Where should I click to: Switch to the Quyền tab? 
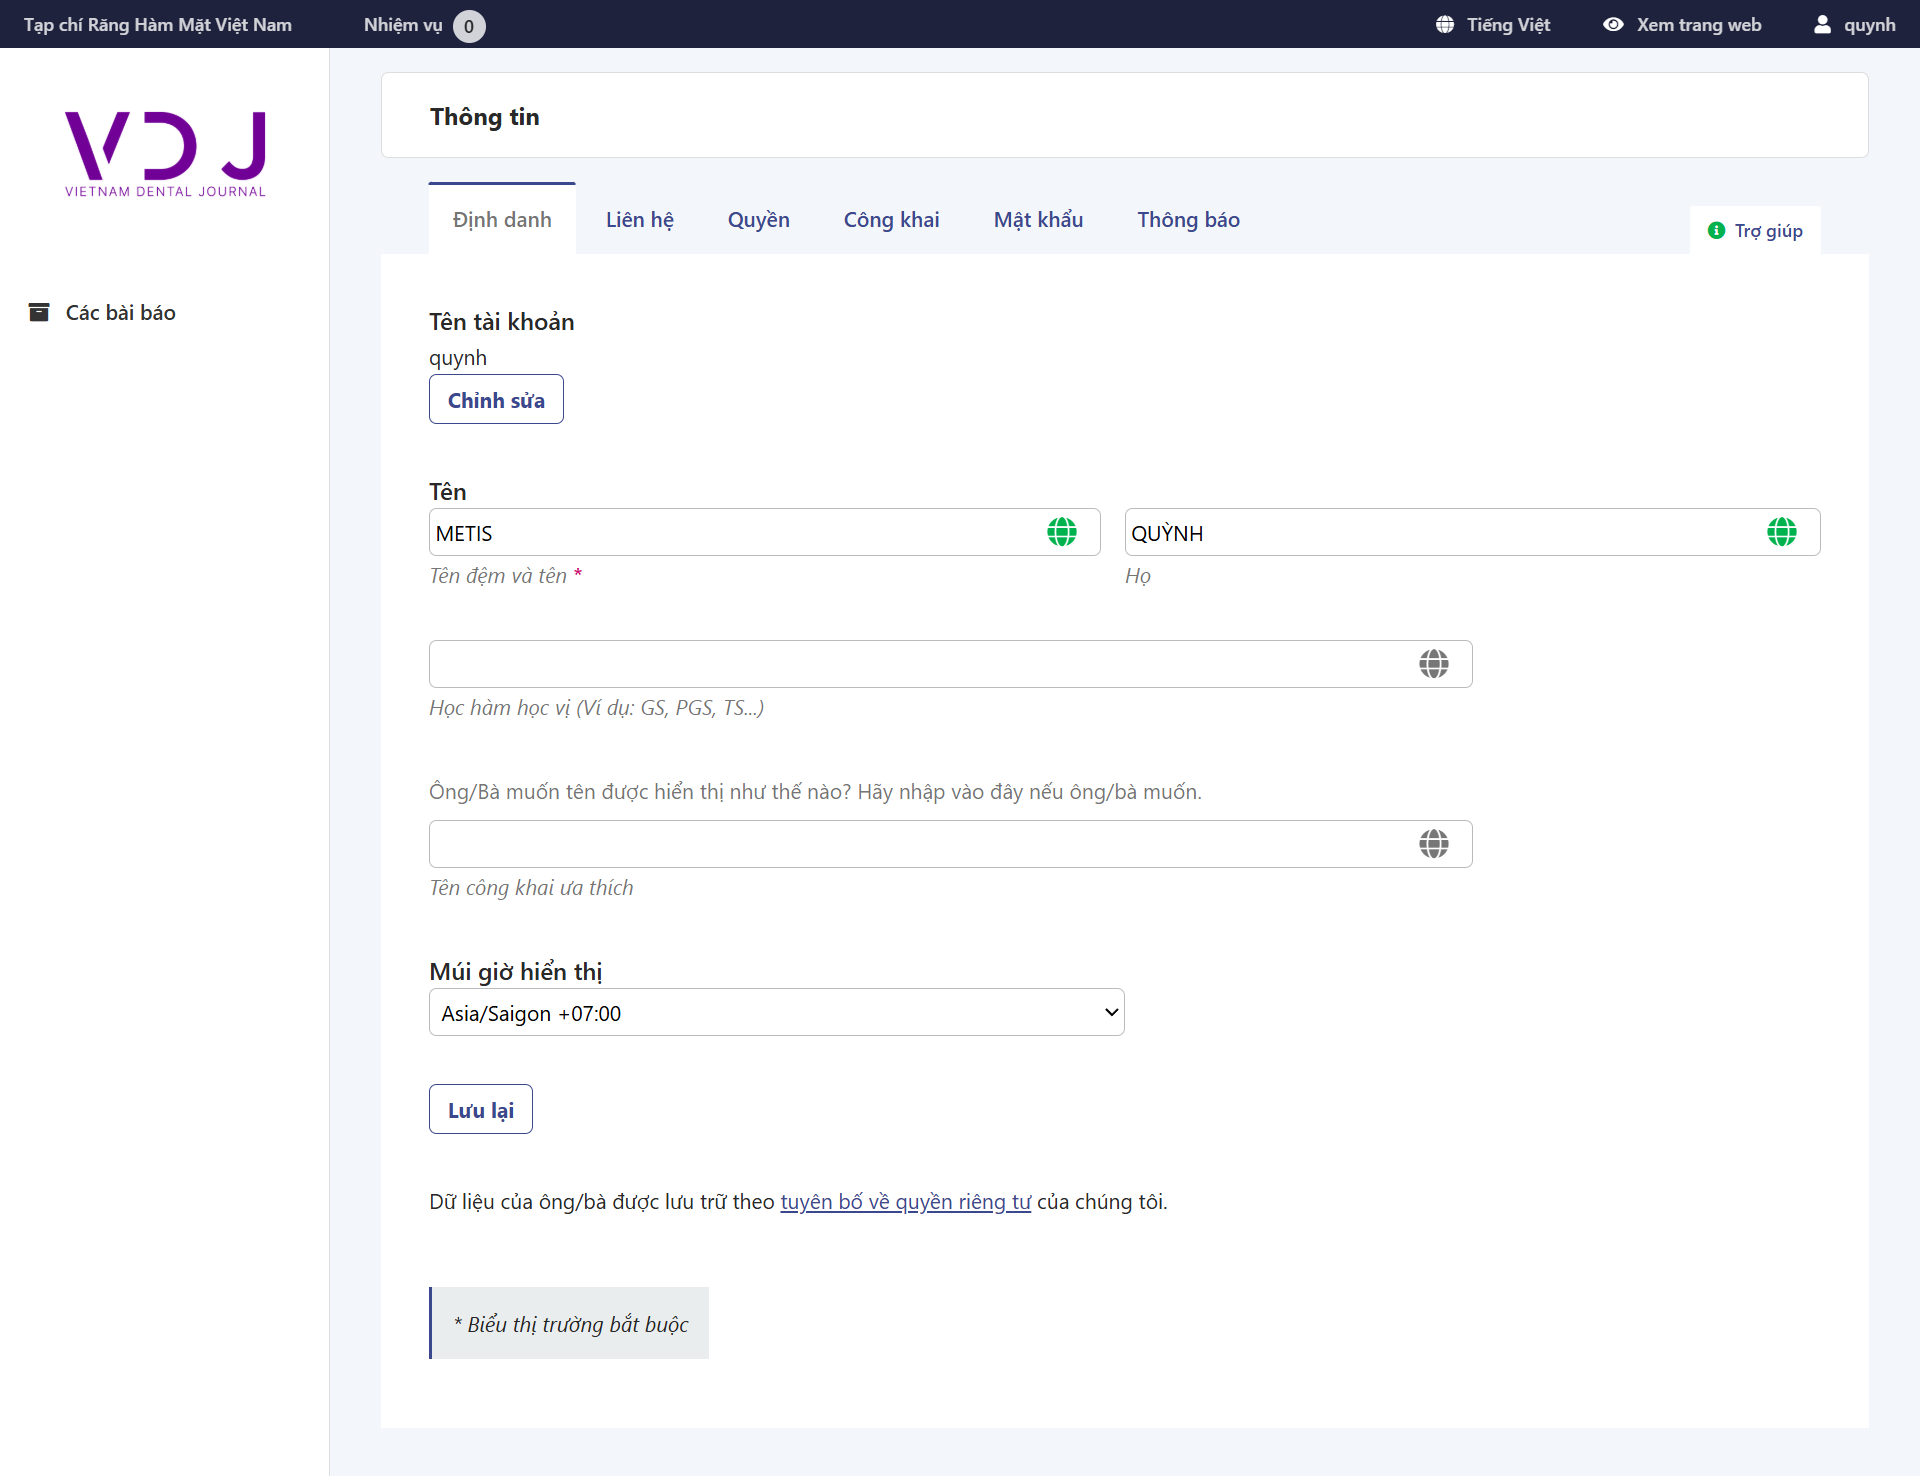pos(759,220)
